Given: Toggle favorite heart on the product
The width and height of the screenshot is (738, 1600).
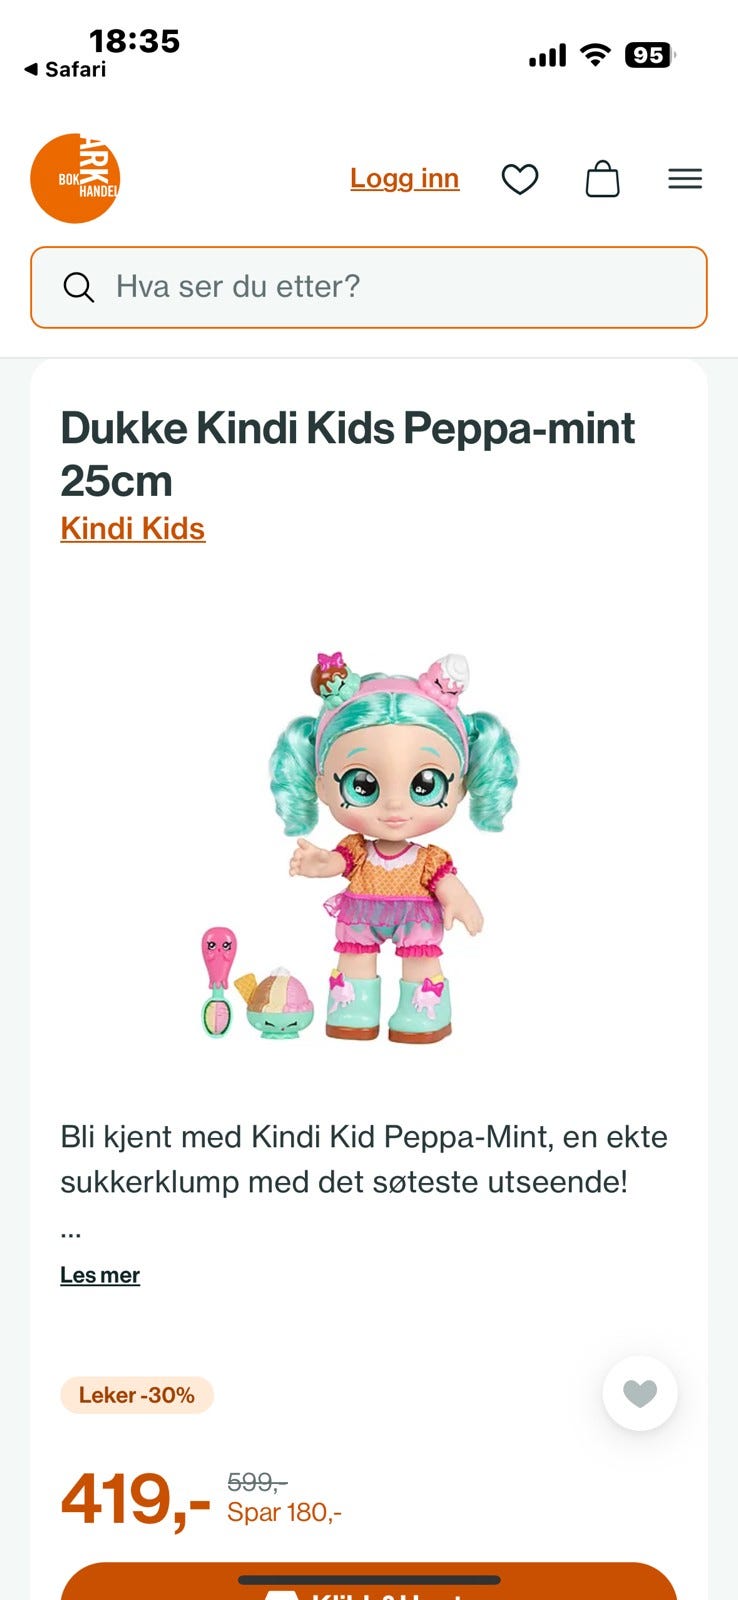Looking at the screenshot, I should point(640,1392).
